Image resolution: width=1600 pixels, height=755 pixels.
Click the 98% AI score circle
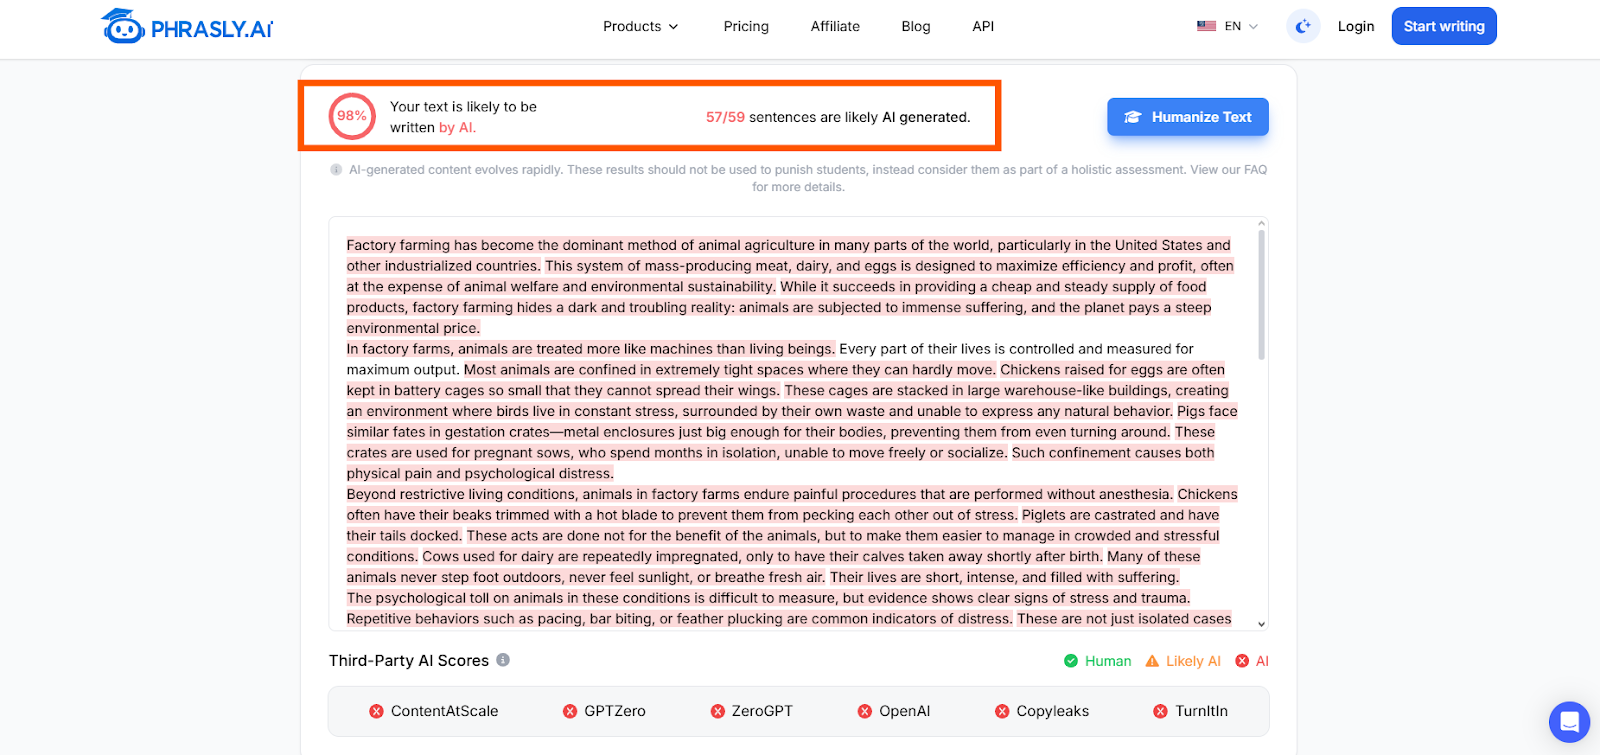pyautogui.click(x=352, y=116)
